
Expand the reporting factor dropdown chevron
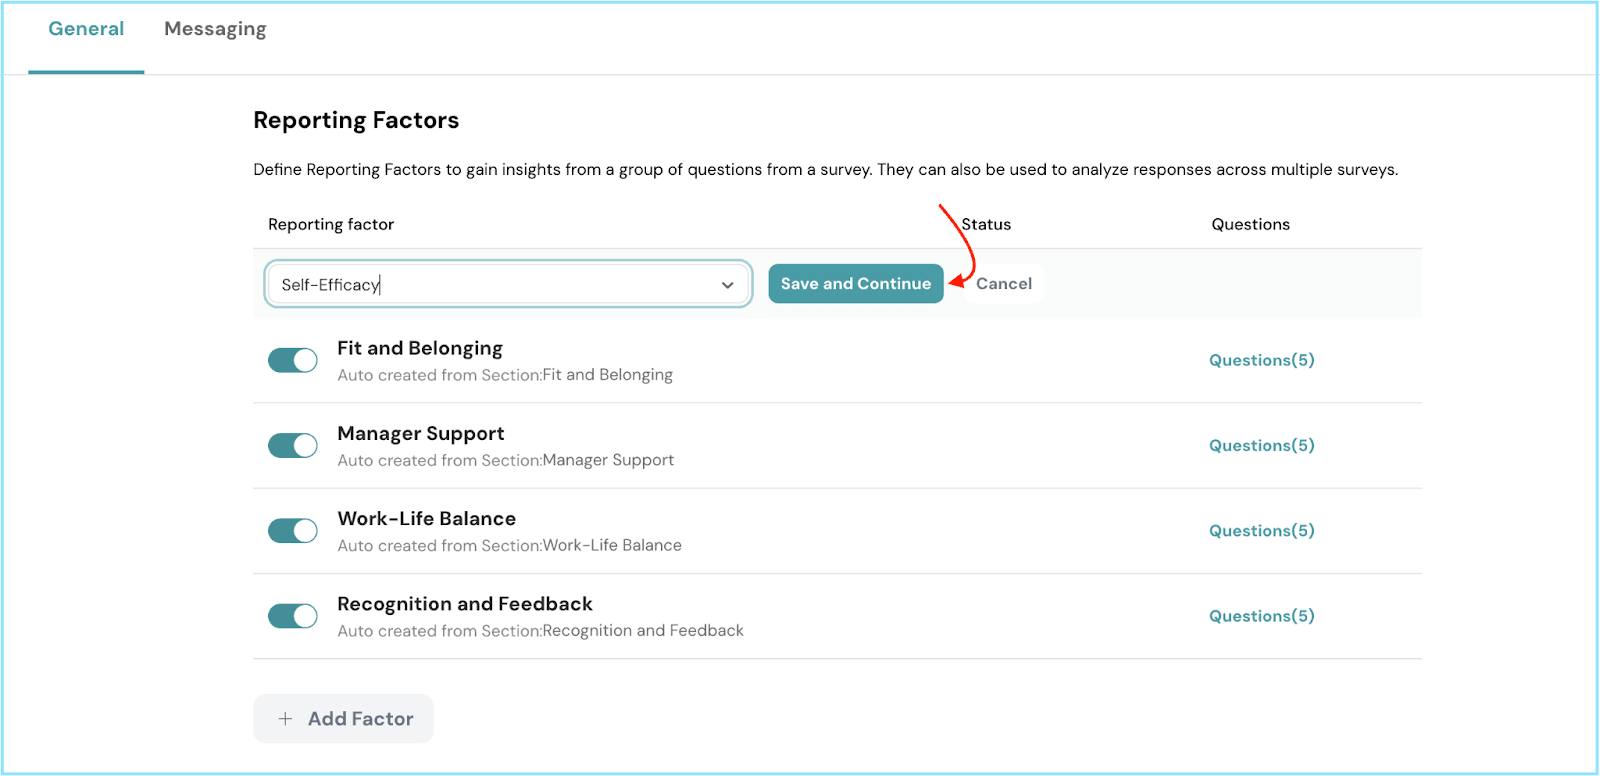tap(727, 285)
